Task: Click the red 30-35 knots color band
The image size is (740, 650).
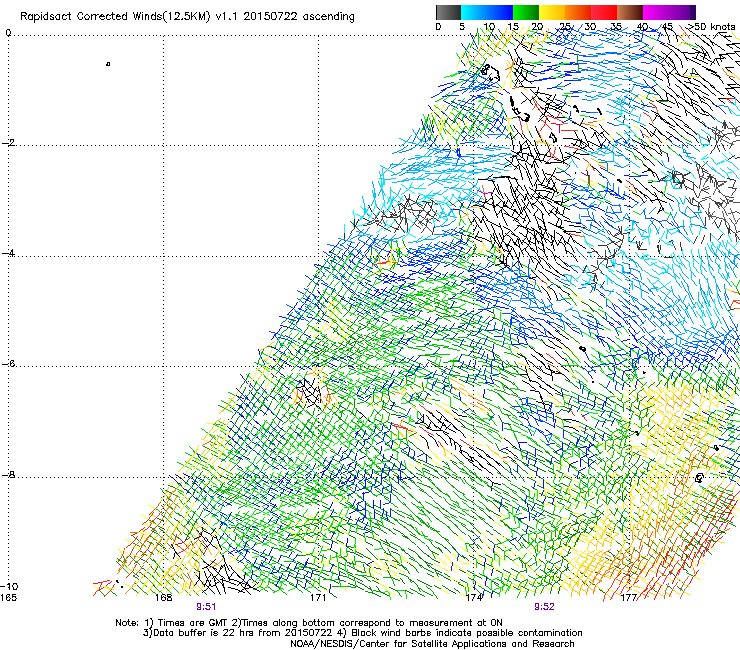Action: pyautogui.click(x=604, y=12)
